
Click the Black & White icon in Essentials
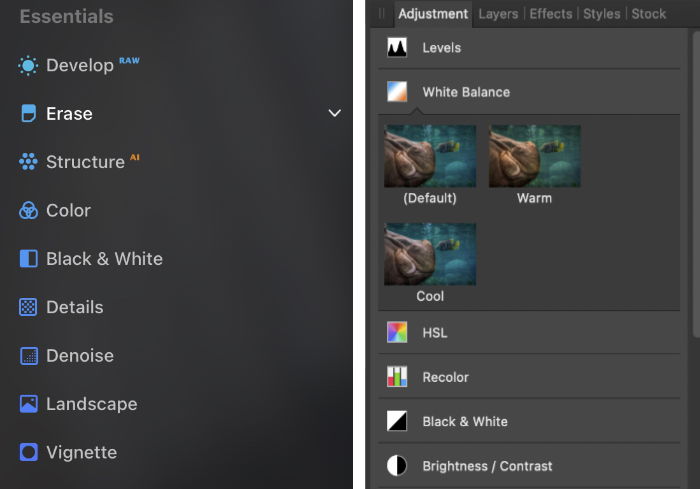[x=29, y=259]
